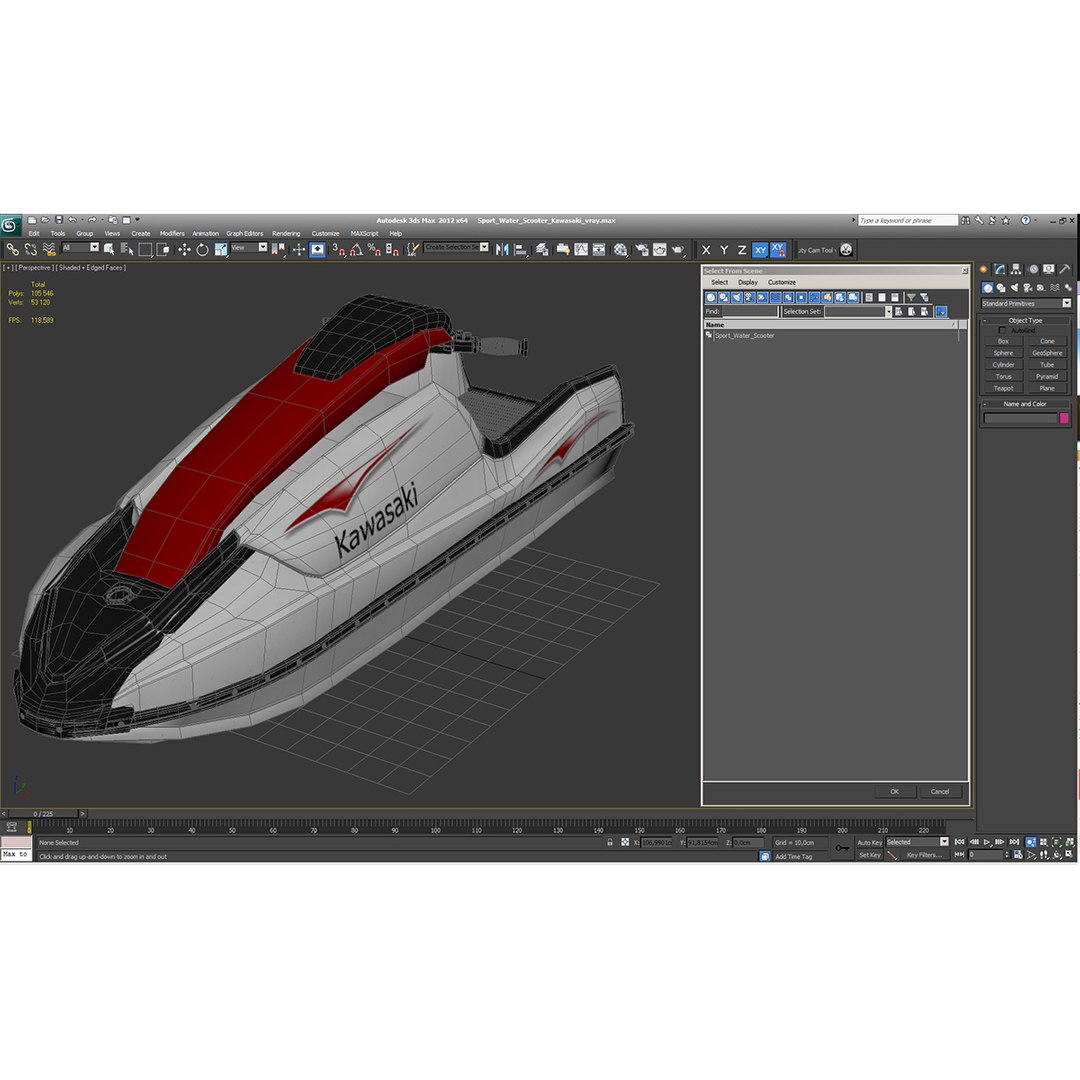The height and width of the screenshot is (1080, 1080).
Task: Restrict transform to the X axis
Action: pyautogui.click(x=706, y=250)
